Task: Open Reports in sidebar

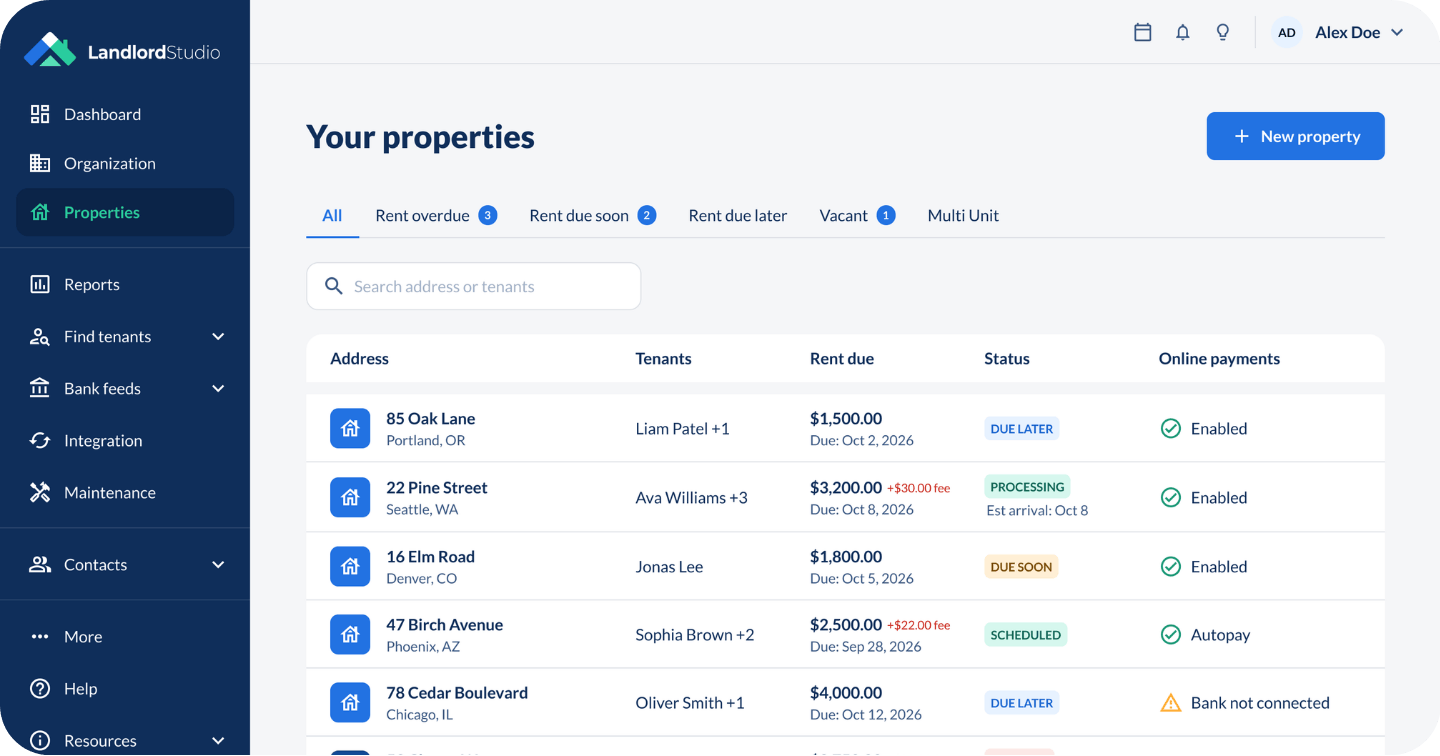Action: (x=125, y=284)
